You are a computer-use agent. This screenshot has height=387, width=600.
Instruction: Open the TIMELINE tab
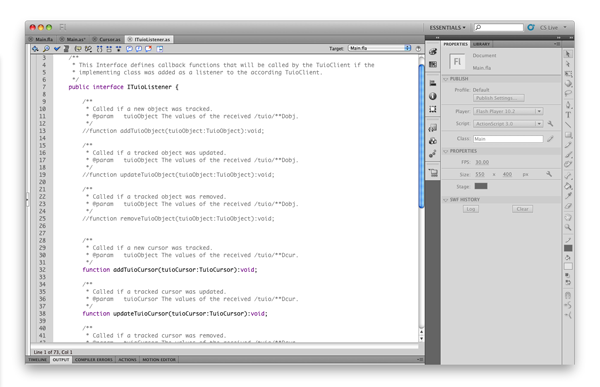(x=38, y=359)
